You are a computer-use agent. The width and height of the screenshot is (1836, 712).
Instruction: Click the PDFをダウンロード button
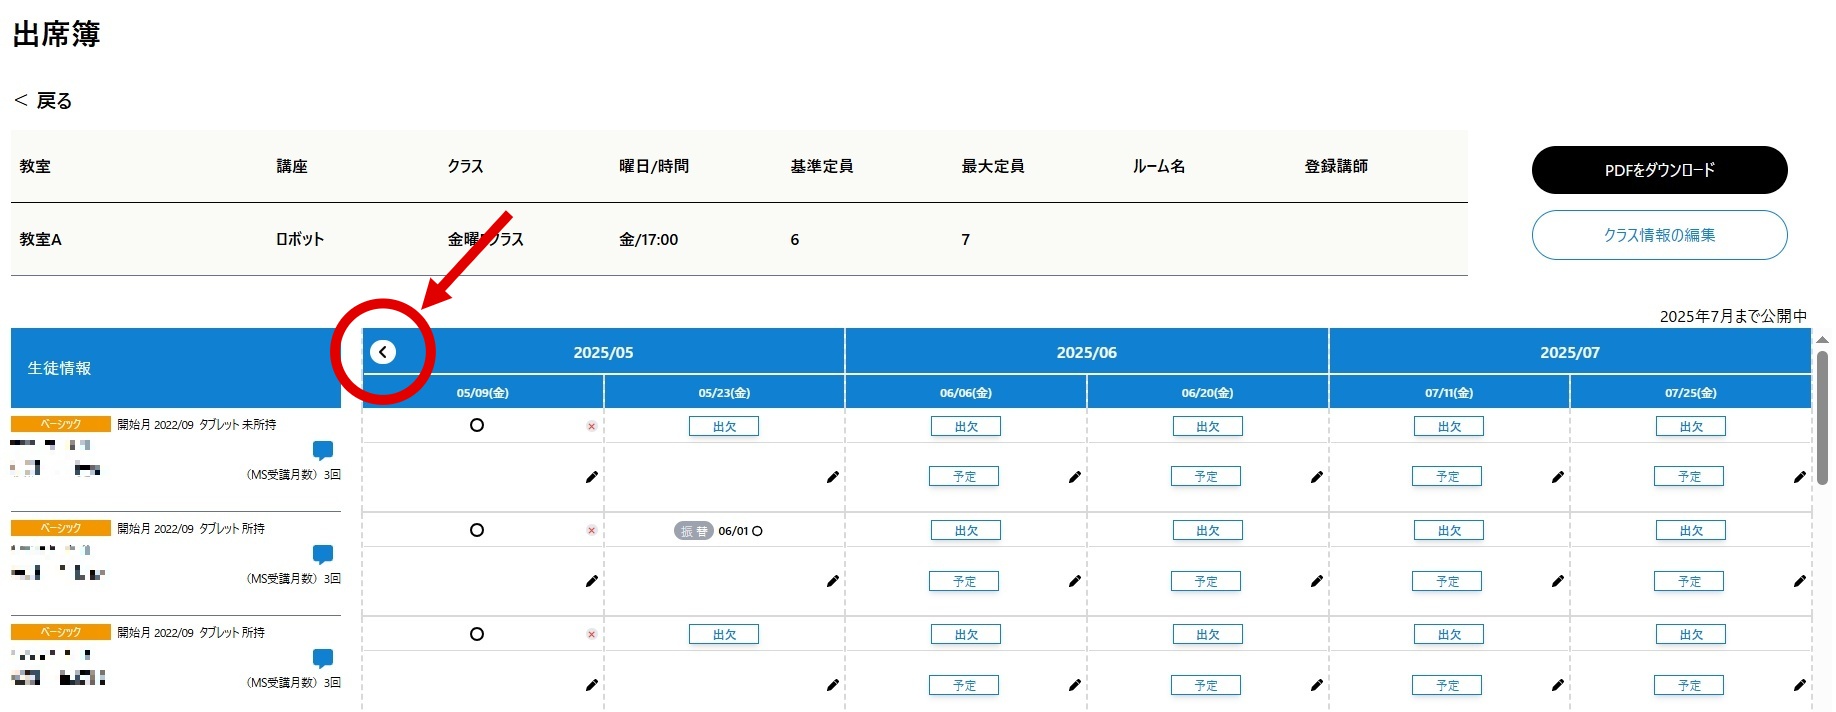click(1659, 170)
